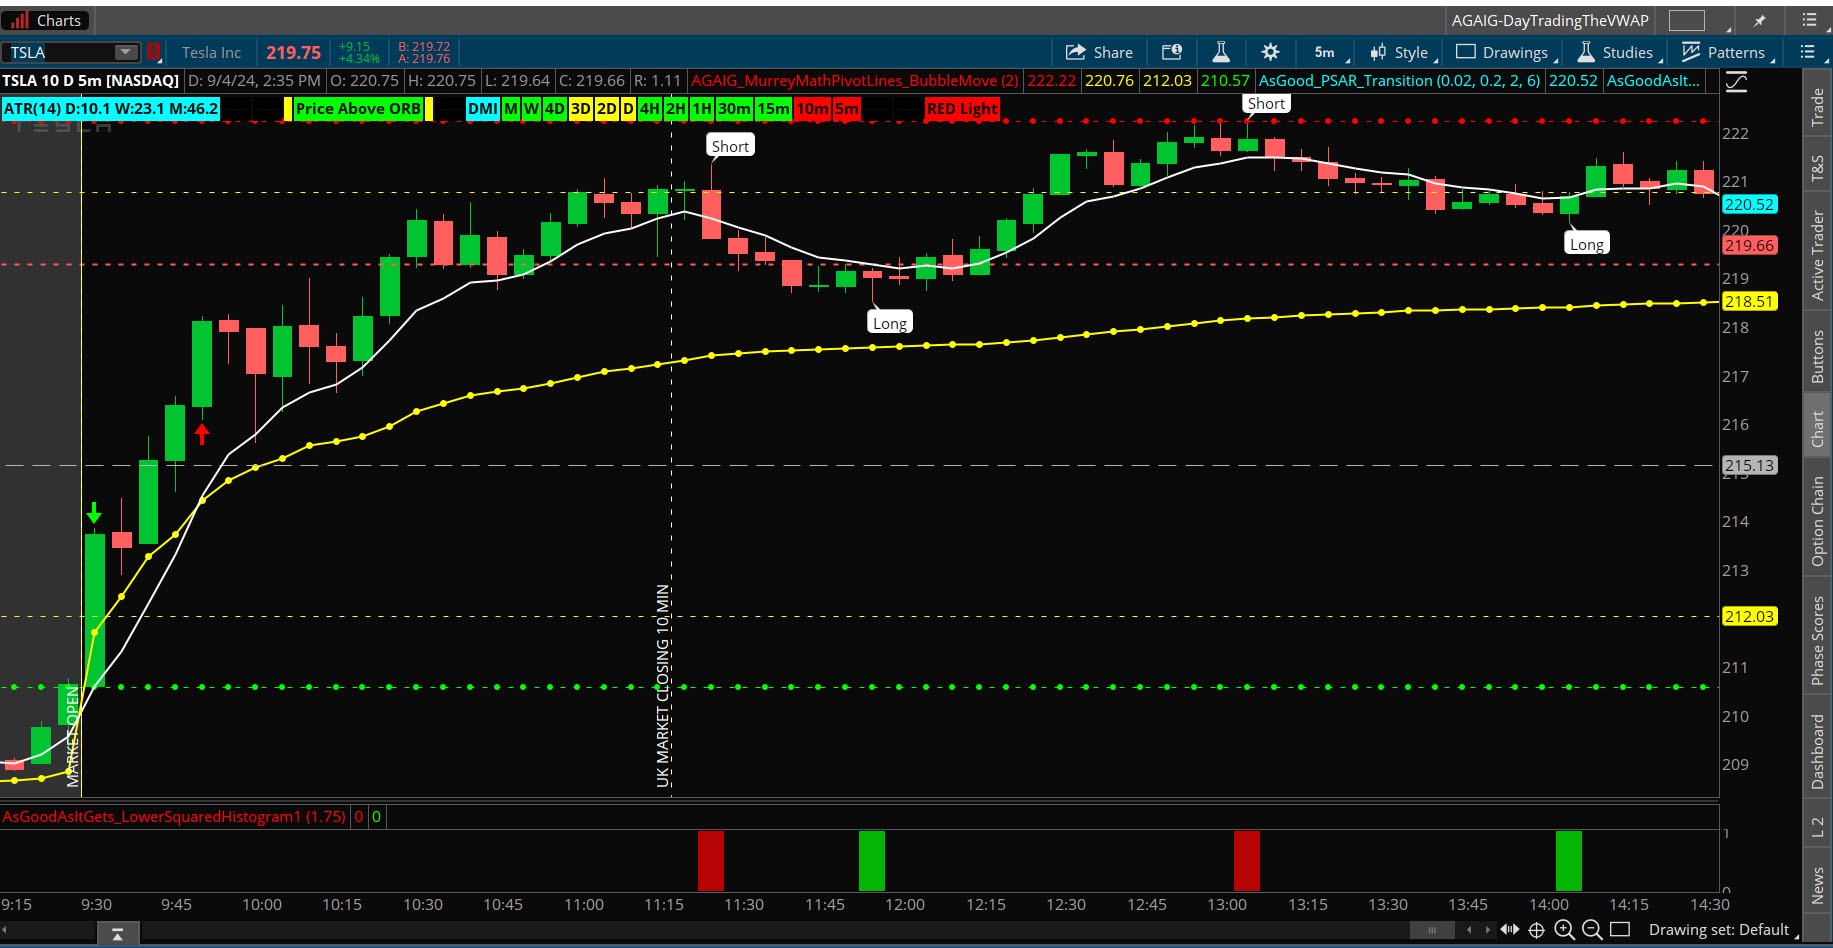Open the symbol description info icon

(1171, 52)
